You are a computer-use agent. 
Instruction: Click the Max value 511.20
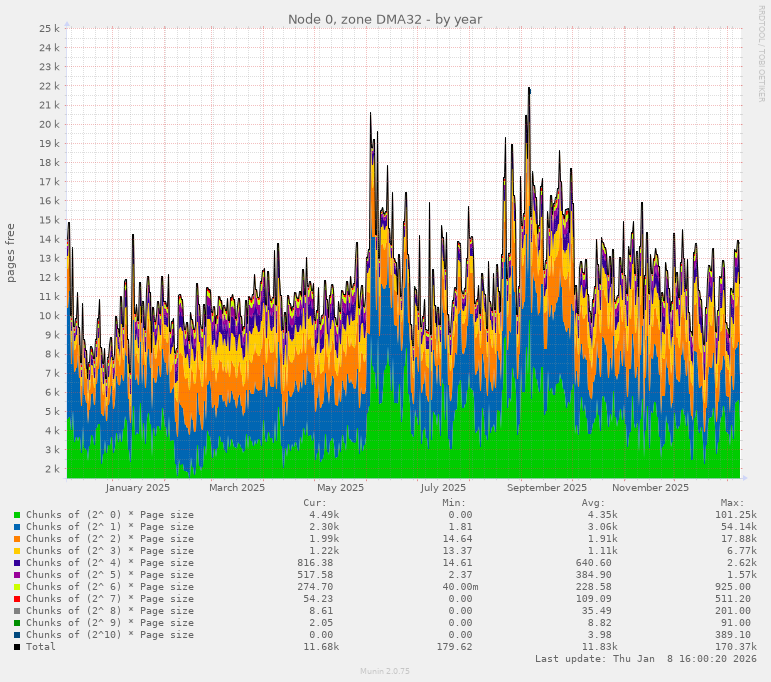coord(733,599)
